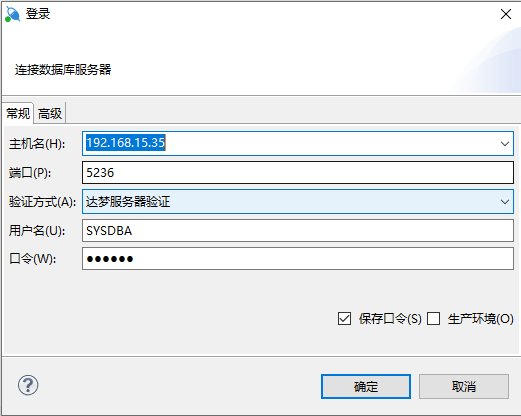The width and height of the screenshot is (521, 416).
Task: Click the 端口 field with 5236
Action: pos(298,172)
